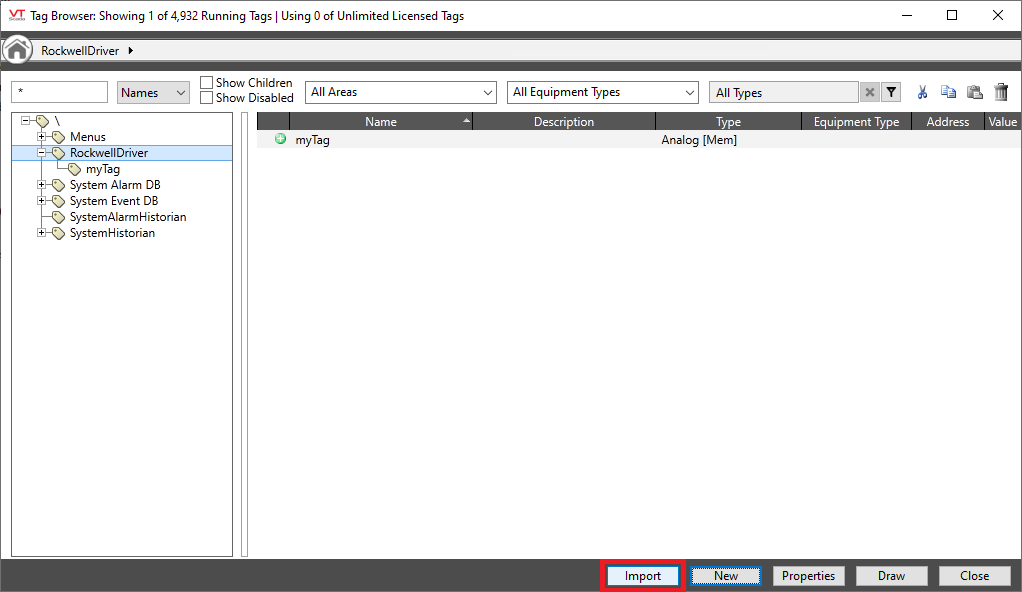The width and height of the screenshot is (1022, 592).
Task: Click the Paste clipboard icon
Action: (x=974, y=92)
